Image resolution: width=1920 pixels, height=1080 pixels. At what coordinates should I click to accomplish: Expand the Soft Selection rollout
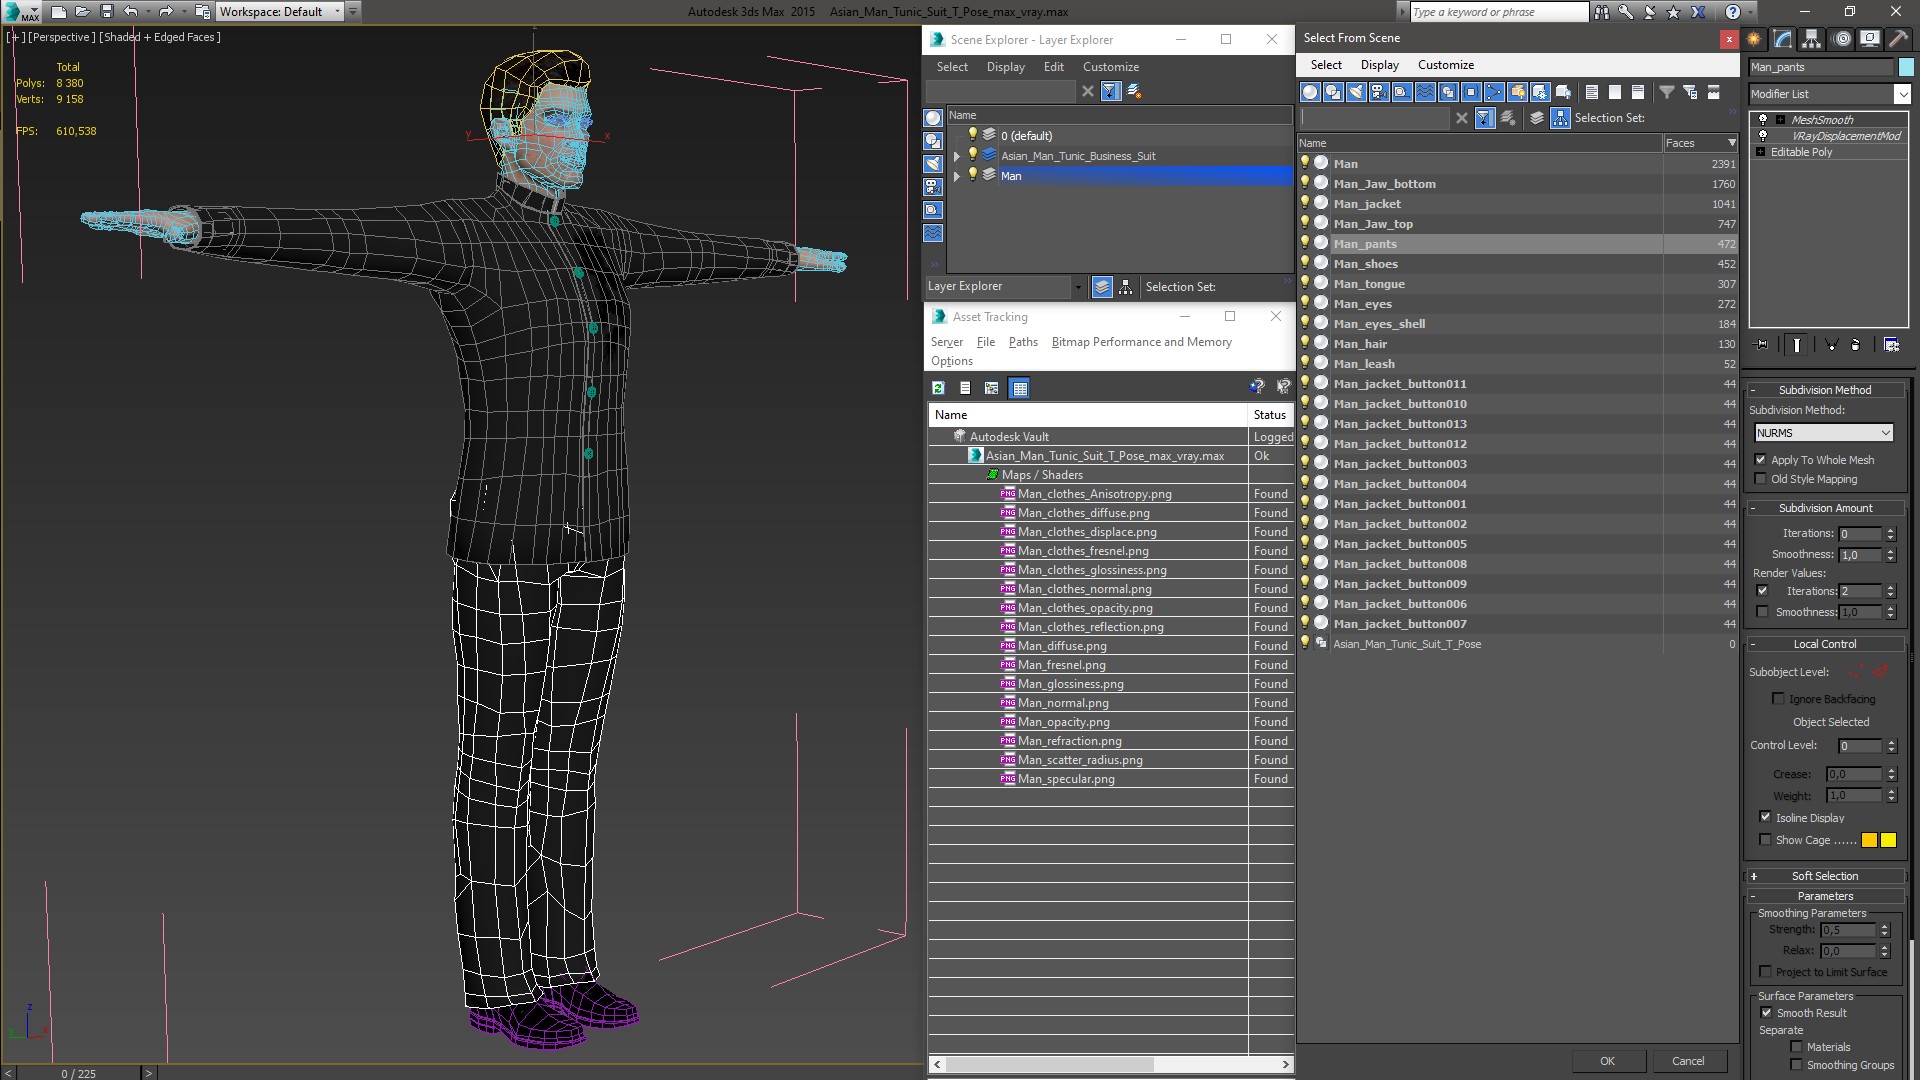pyautogui.click(x=1825, y=876)
